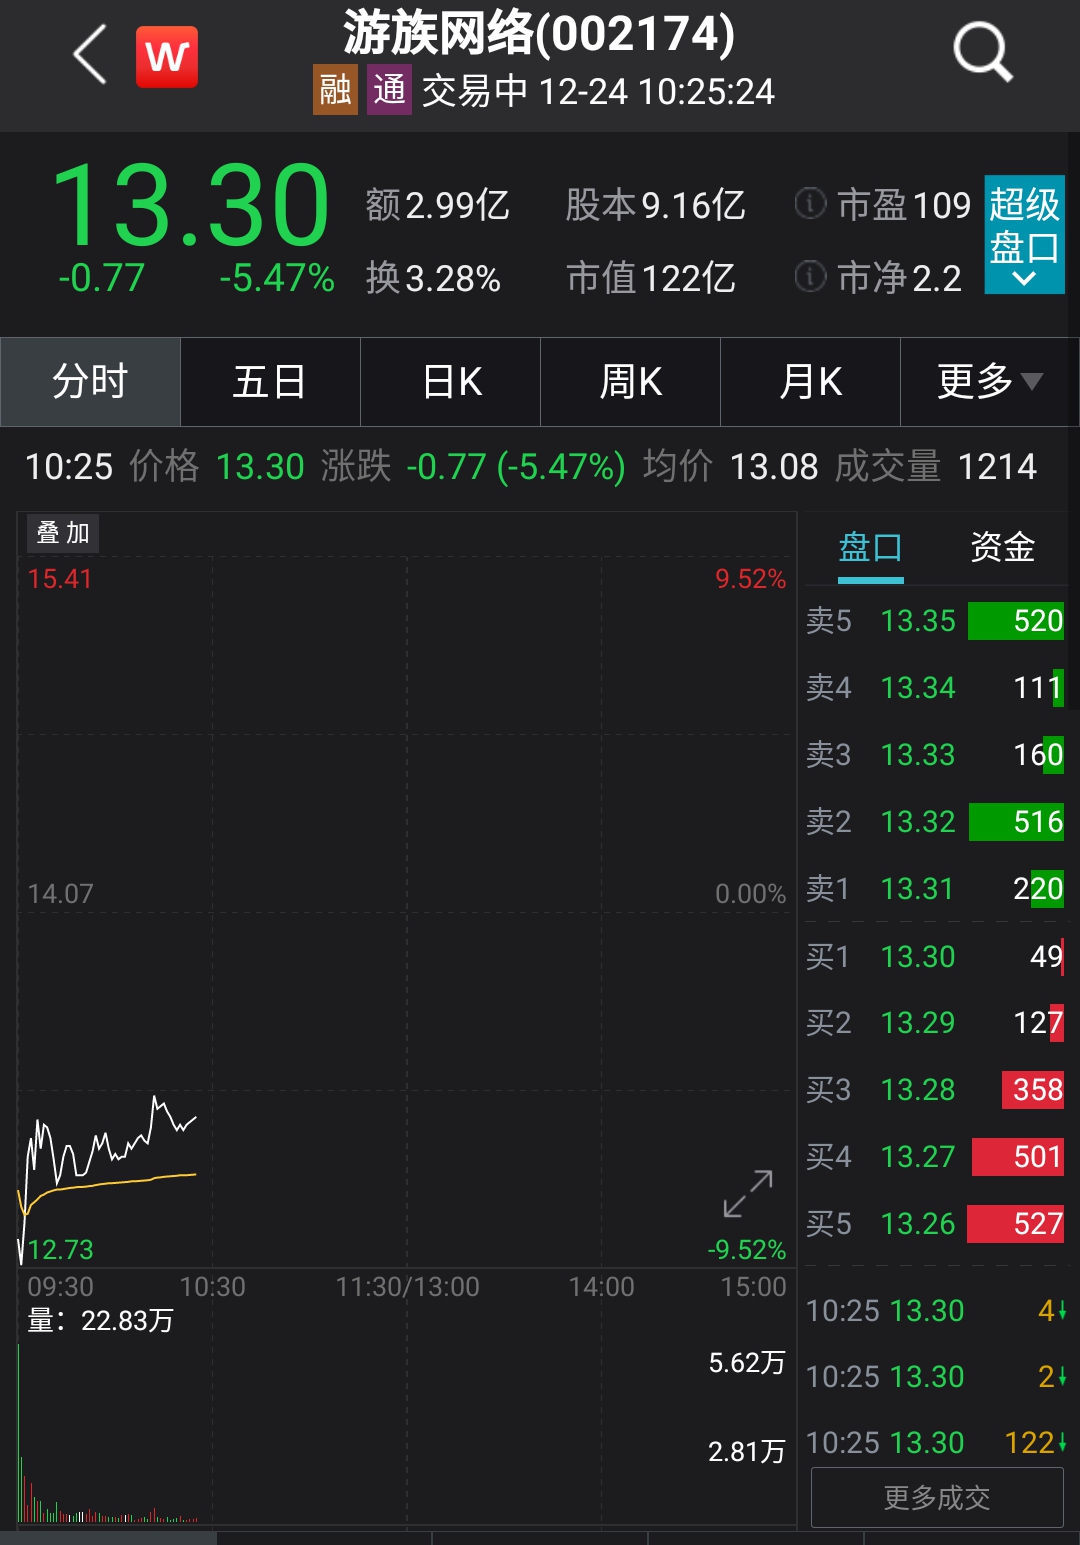Select the 盘口 order book tab
Image resolution: width=1080 pixels, height=1545 pixels.
[870, 548]
